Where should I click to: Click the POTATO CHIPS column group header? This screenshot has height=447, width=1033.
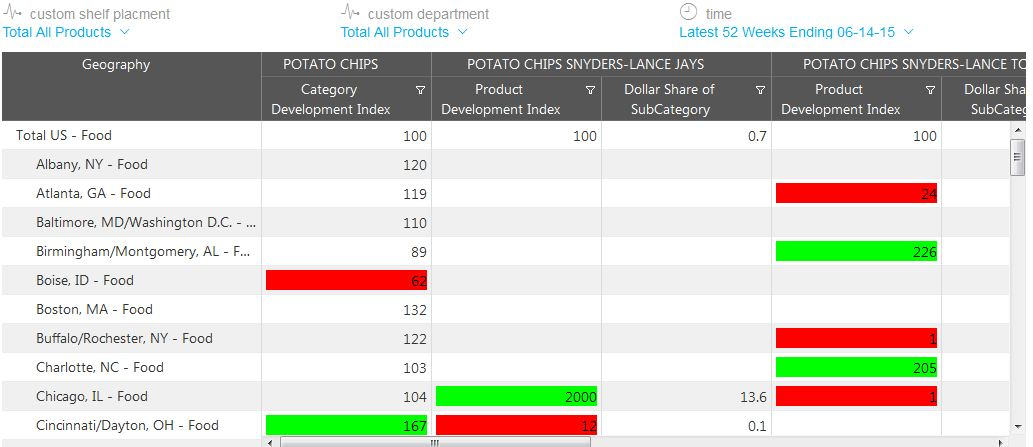(330, 64)
